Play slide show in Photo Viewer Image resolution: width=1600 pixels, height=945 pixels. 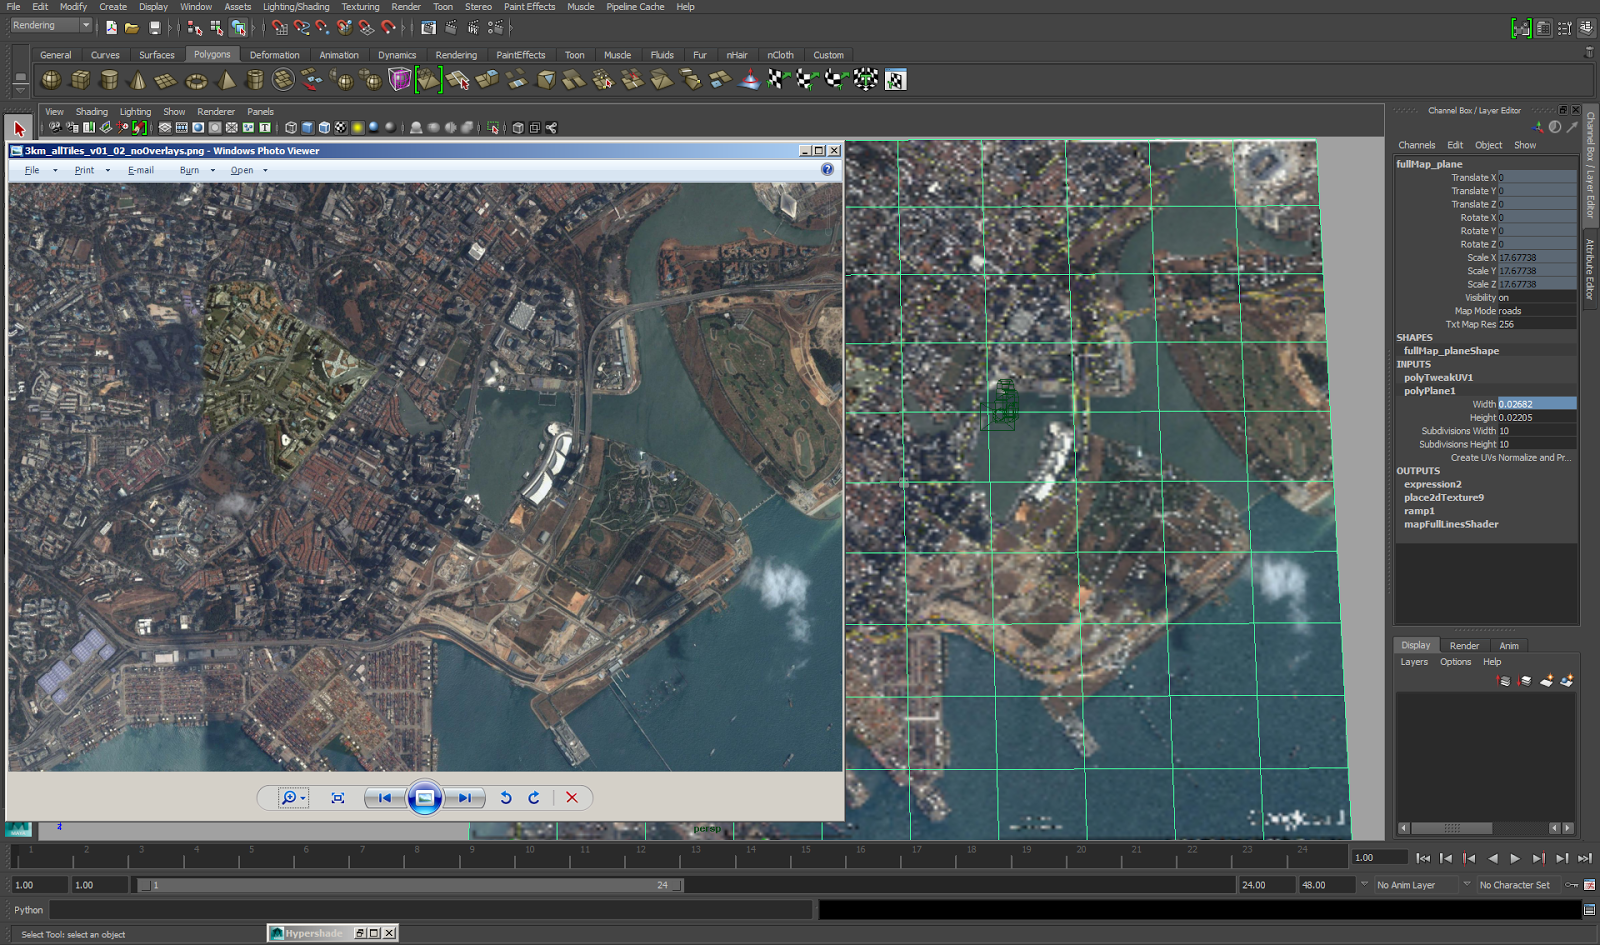point(424,798)
